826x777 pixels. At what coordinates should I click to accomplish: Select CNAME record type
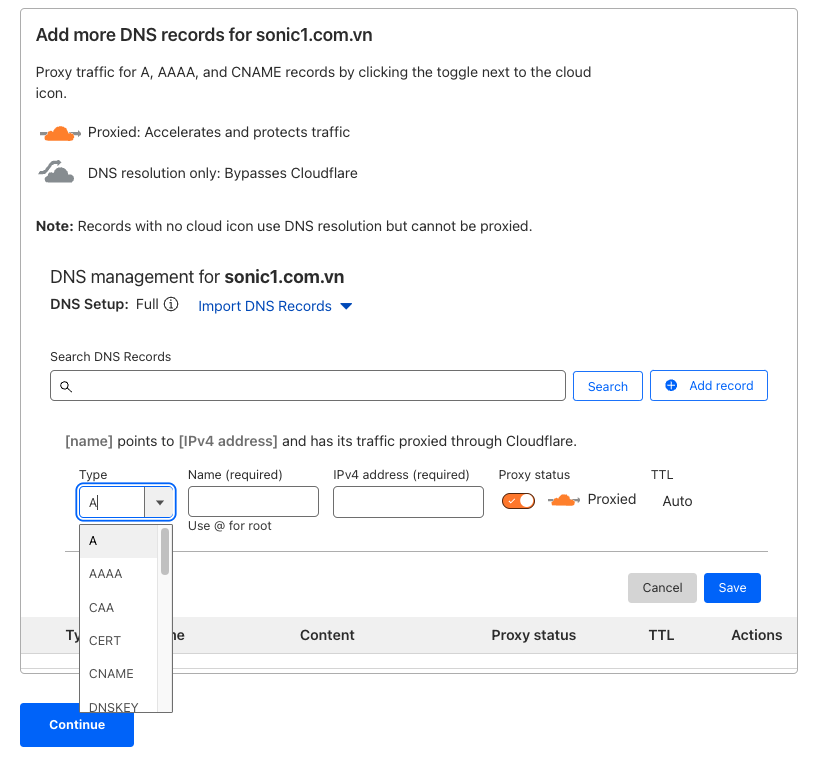pos(119,674)
